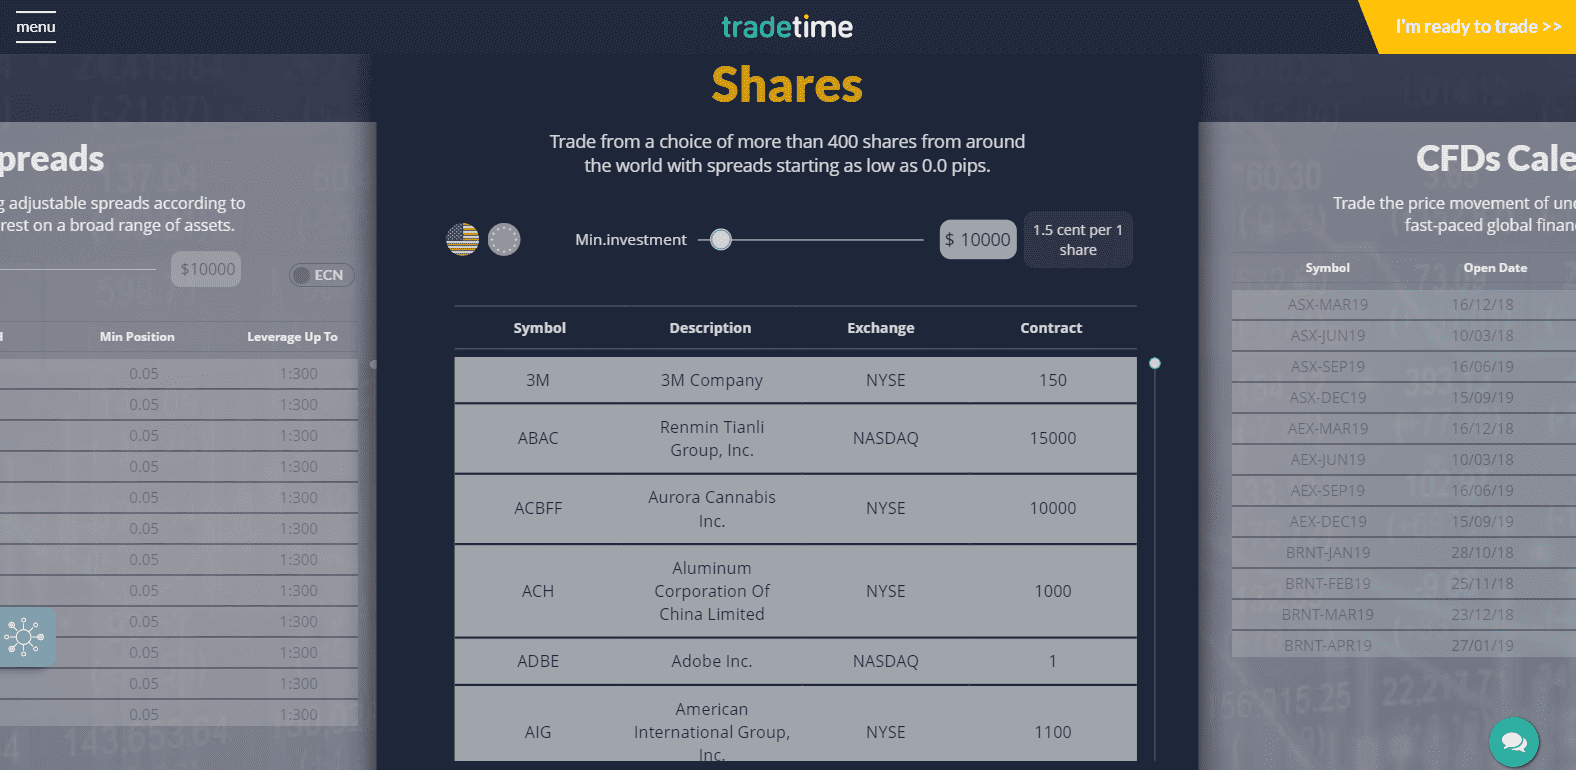The width and height of the screenshot is (1576, 770).
Task: Click the Contract column header
Action: pyautogui.click(x=1051, y=328)
